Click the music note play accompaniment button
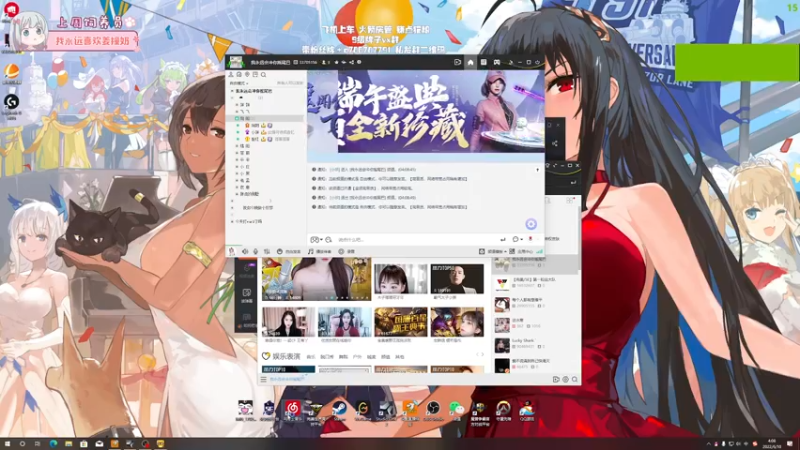Screen dimensions: 800x450 pos(319,252)
